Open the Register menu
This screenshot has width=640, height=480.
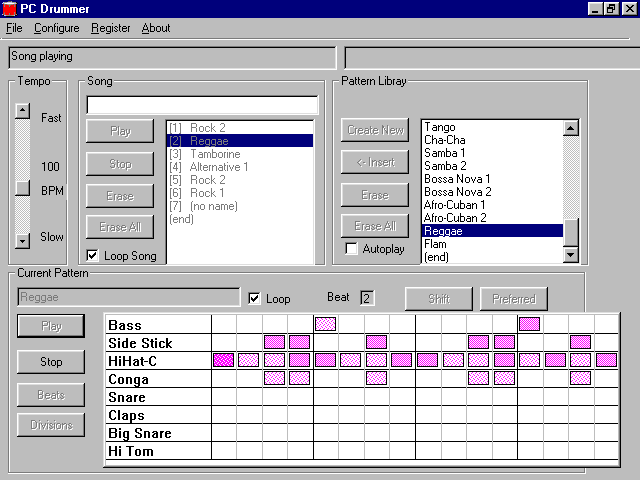(110, 28)
